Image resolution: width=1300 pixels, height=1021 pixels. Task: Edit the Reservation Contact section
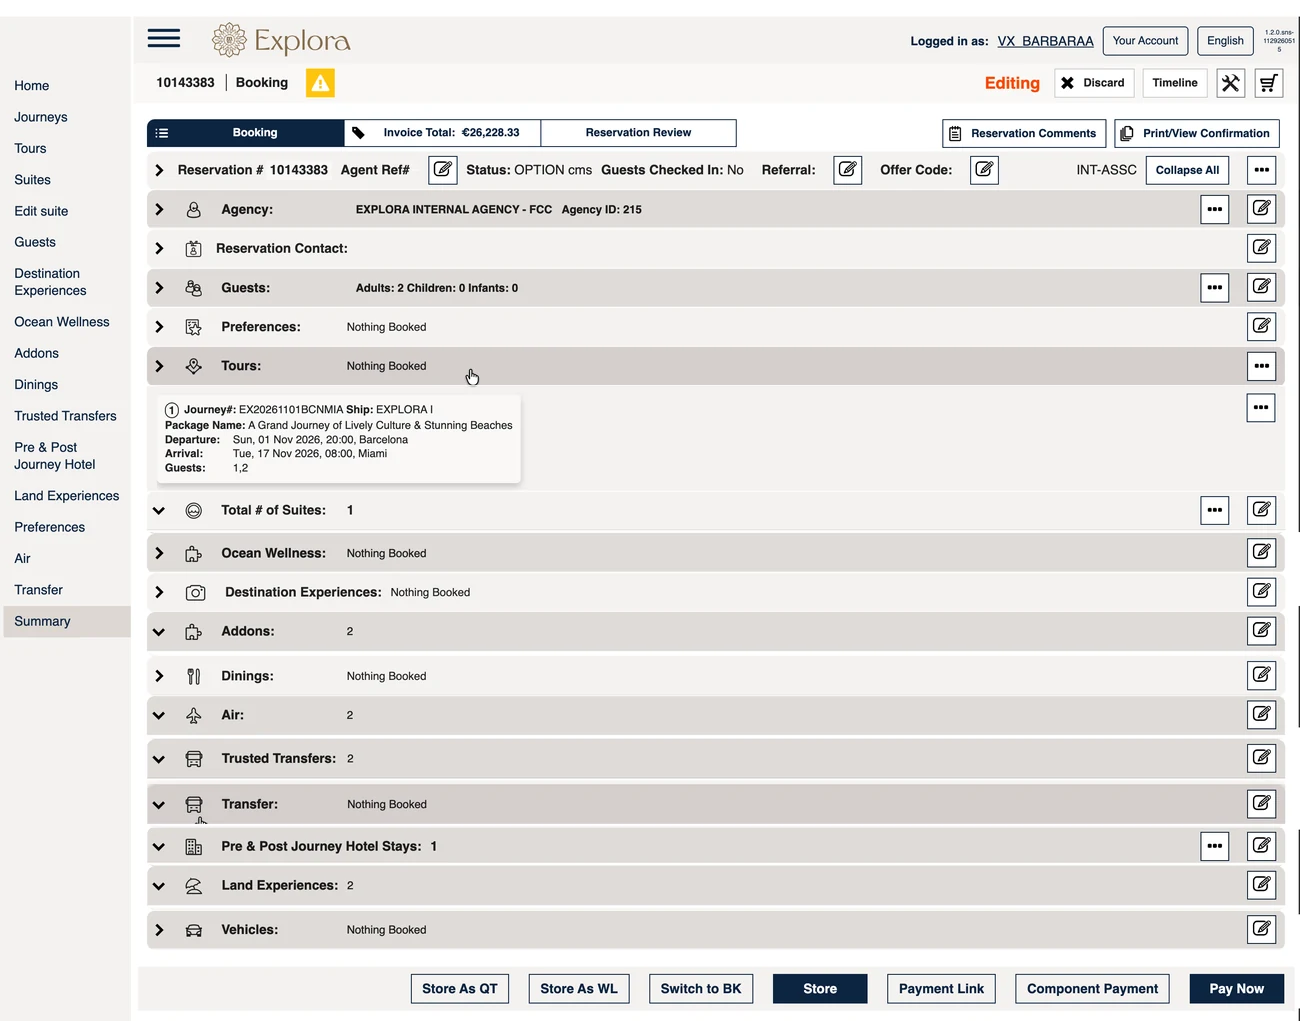pyautogui.click(x=1262, y=248)
